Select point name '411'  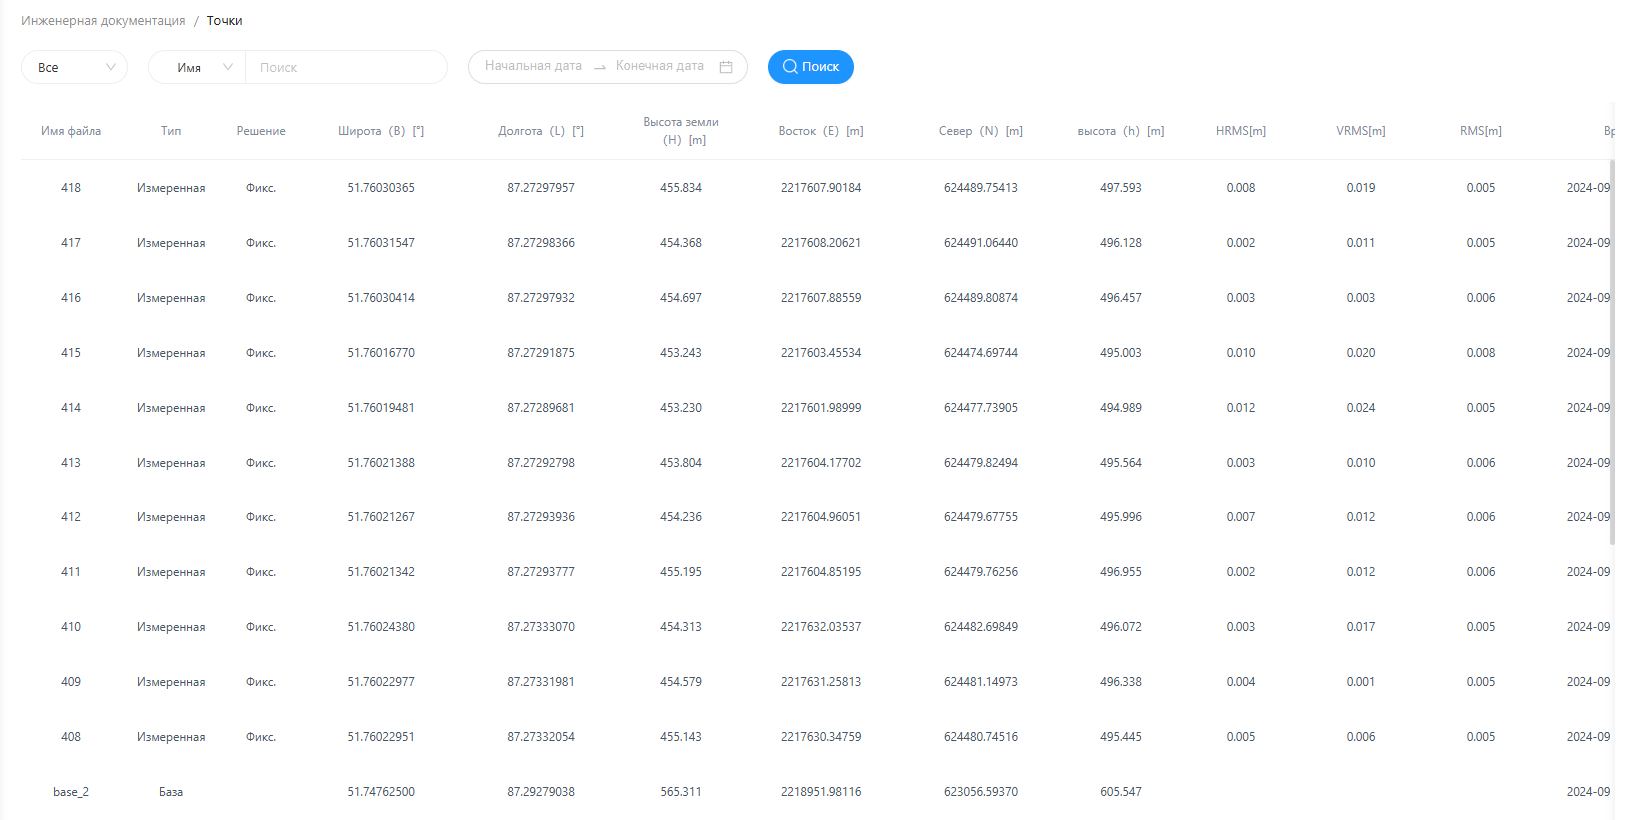coord(71,572)
